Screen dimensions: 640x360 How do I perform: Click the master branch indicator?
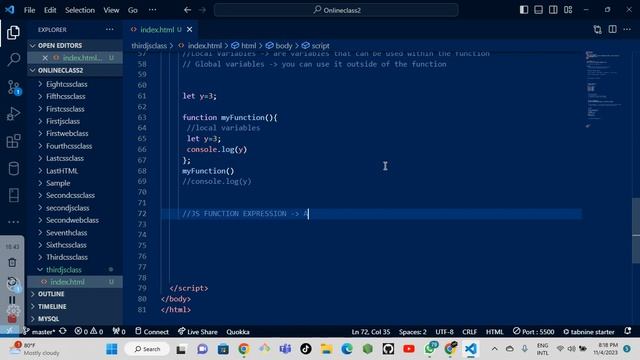(39, 332)
